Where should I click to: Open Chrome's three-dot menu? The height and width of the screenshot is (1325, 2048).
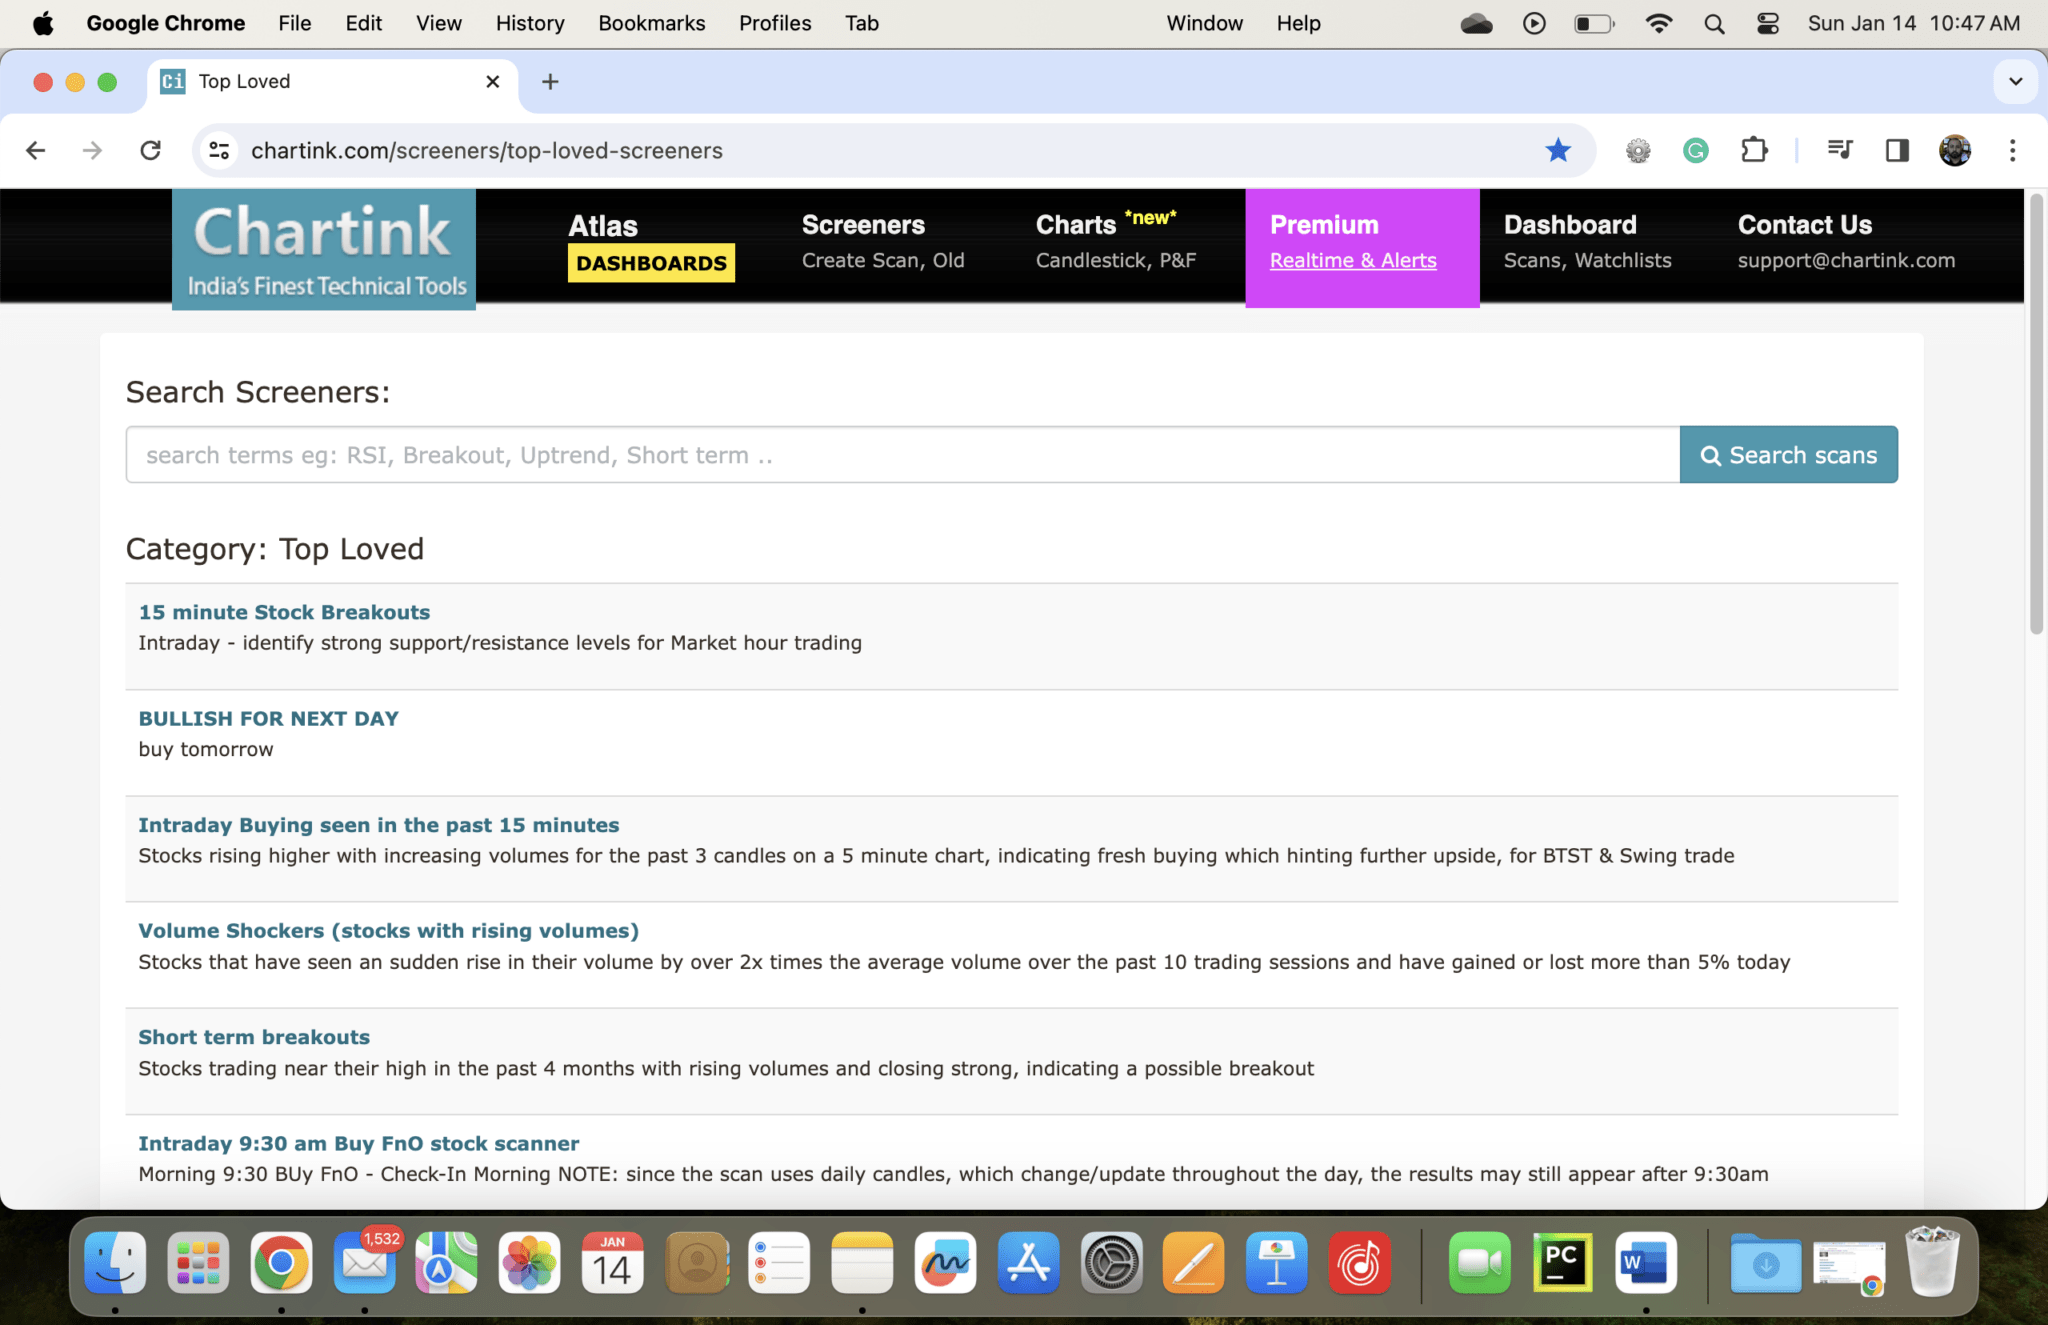click(2012, 150)
